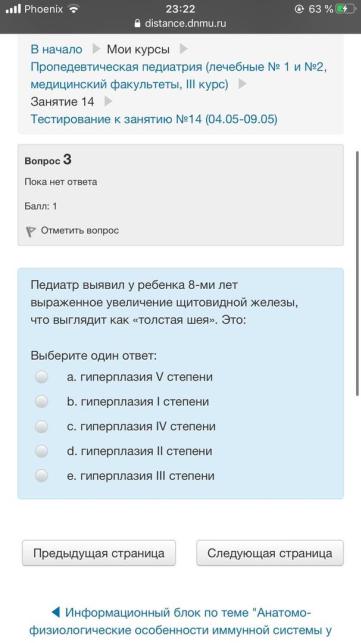The height and width of the screenshot is (643, 361).
Task: Go to Предыдущая страница
Action: 99,553
